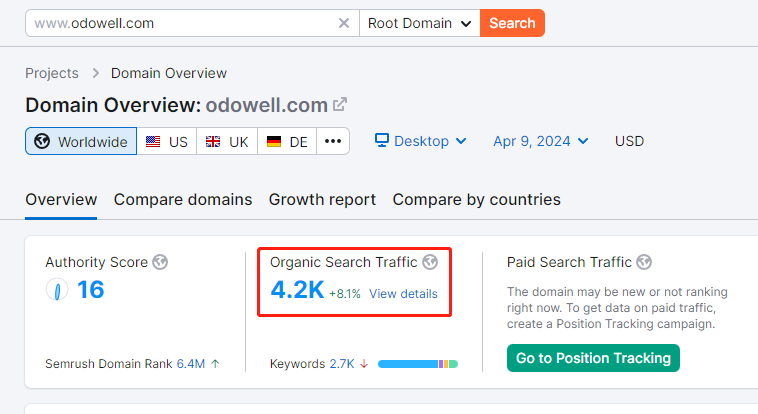Select the Overview tab

coord(61,199)
